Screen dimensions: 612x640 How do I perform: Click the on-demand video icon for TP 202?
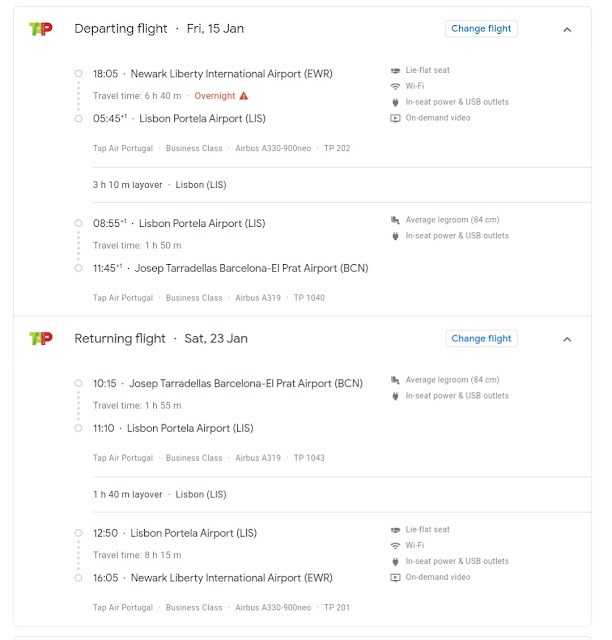click(395, 118)
